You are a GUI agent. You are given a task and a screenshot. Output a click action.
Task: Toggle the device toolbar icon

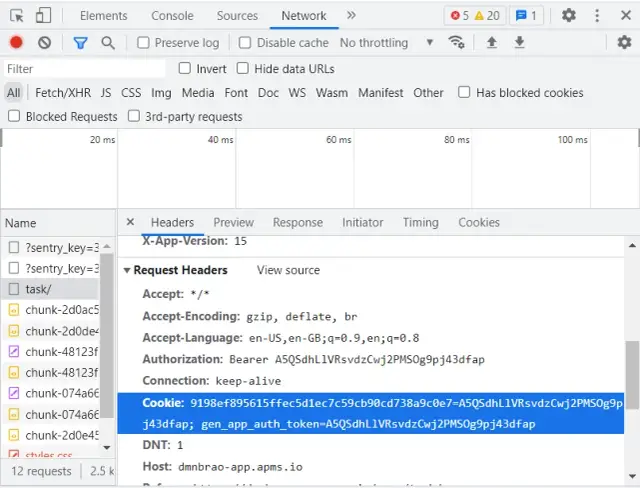44,15
